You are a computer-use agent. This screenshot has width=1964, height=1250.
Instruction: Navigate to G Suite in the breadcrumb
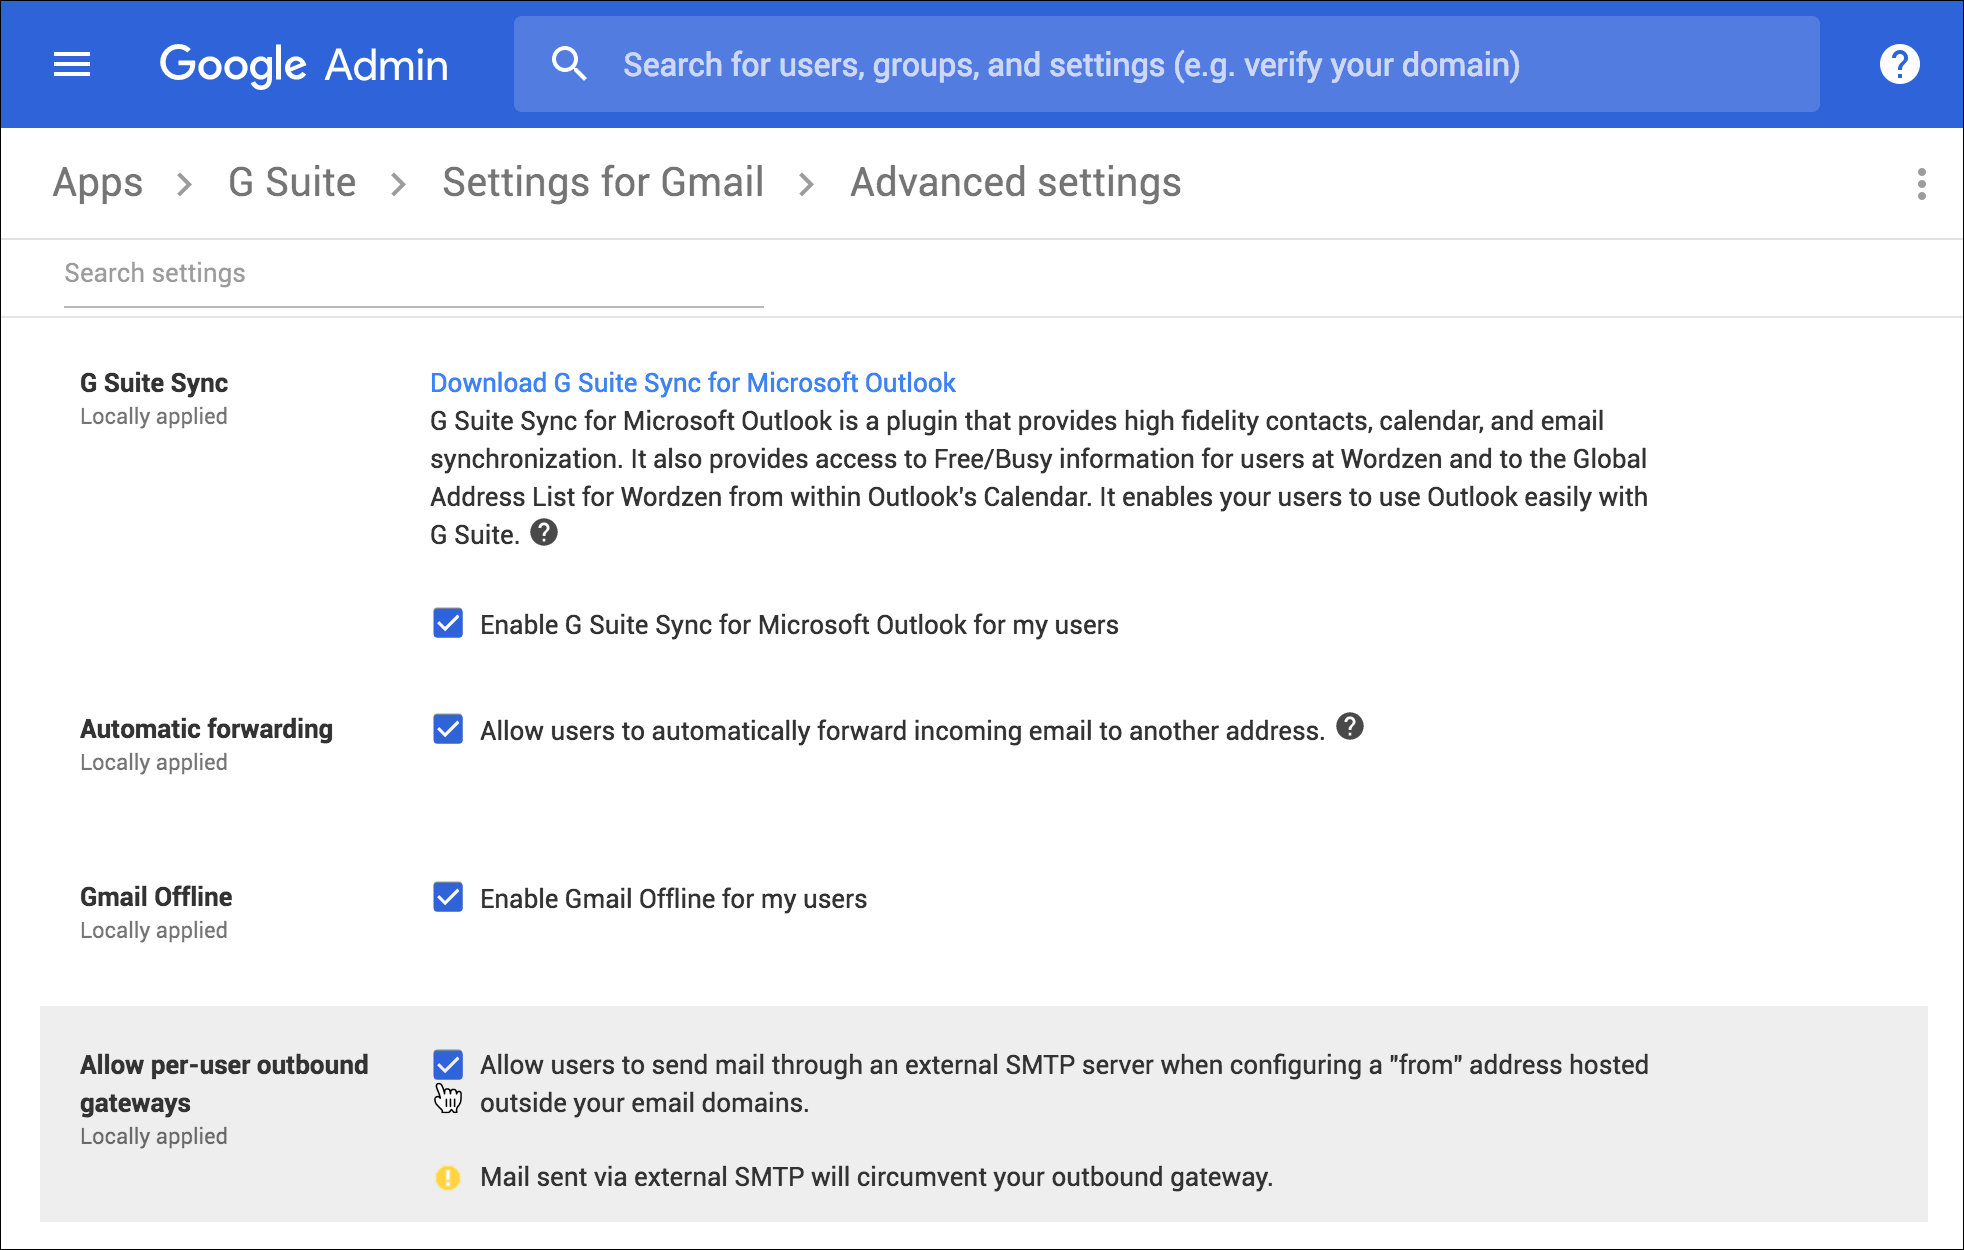click(x=291, y=183)
